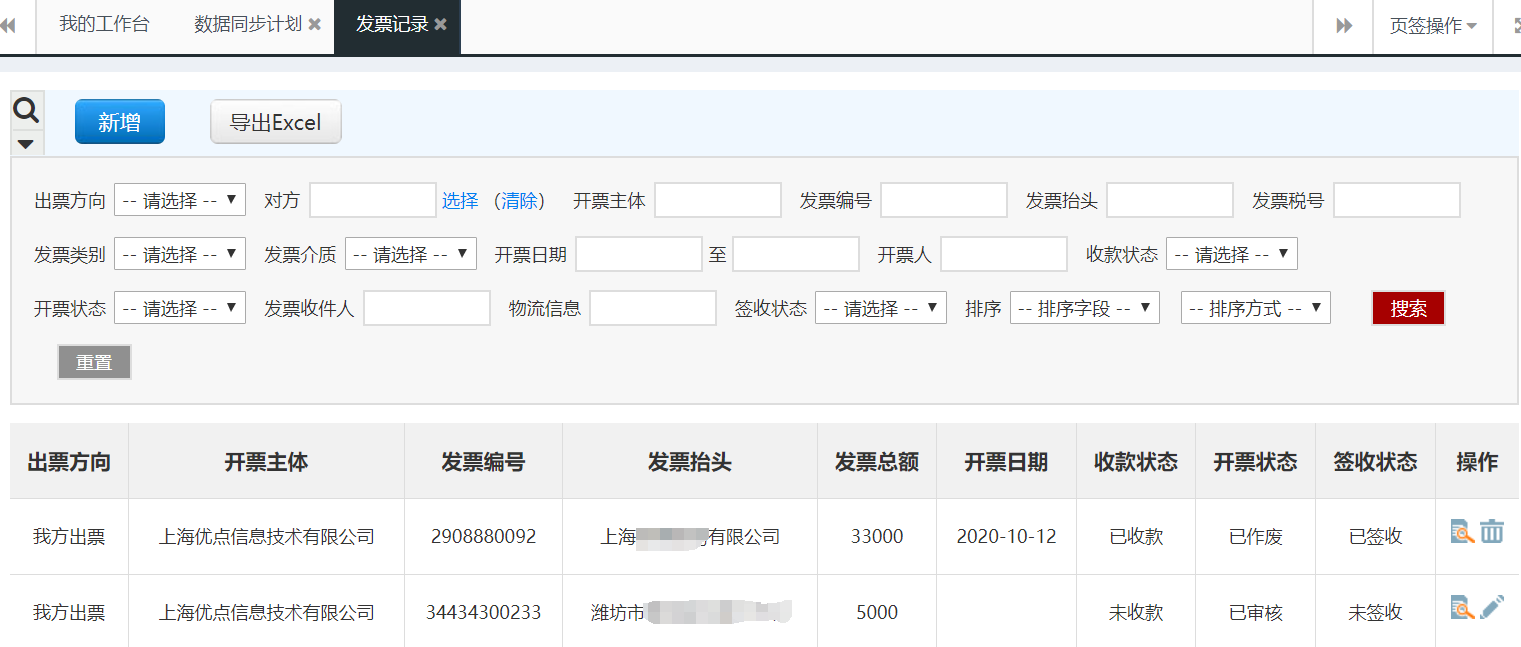Image resolution: width=1521 pixels, height=647 pixels.
Task: Click the 收款状态 column header
Action: click(x=1136, y=461)
